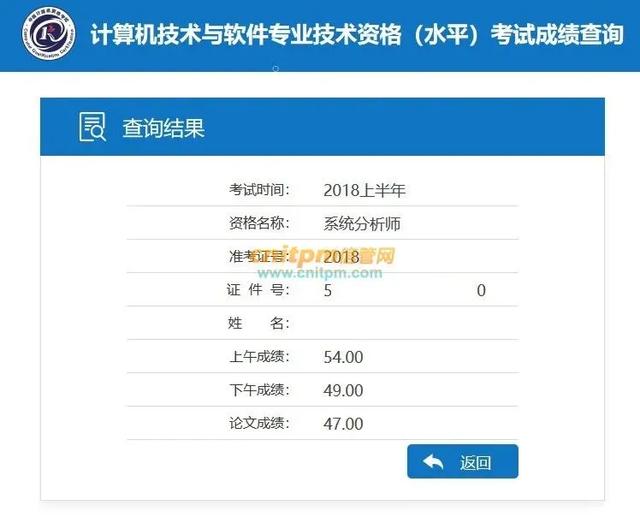This screenshot has height=517, width=640.
Task: Select the qualification name 系统分析师
Action: point(362,224)
